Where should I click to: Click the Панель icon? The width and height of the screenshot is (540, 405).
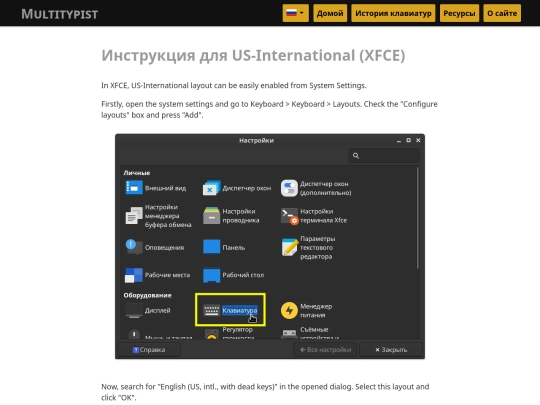pyautogui.click(x=211, y=247)
